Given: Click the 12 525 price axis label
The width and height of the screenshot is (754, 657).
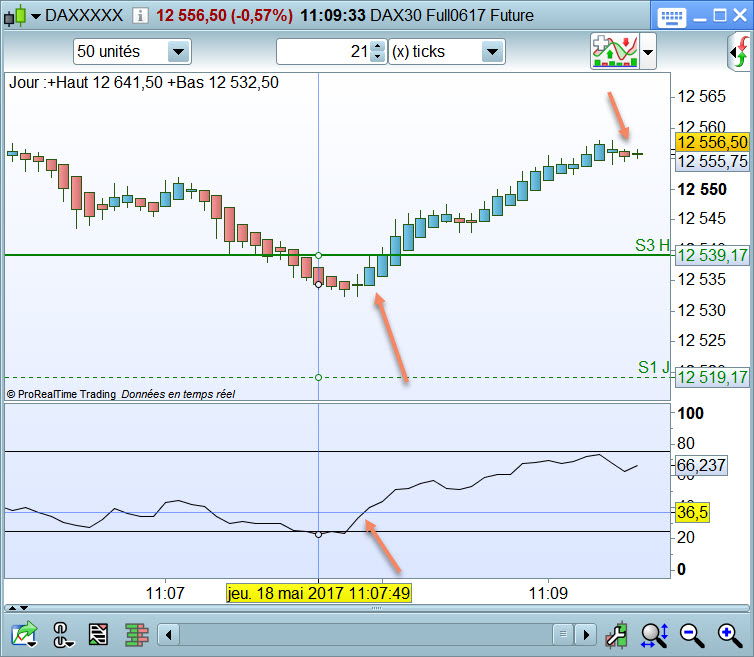Looking at the screenshot, I should [702, 341].
